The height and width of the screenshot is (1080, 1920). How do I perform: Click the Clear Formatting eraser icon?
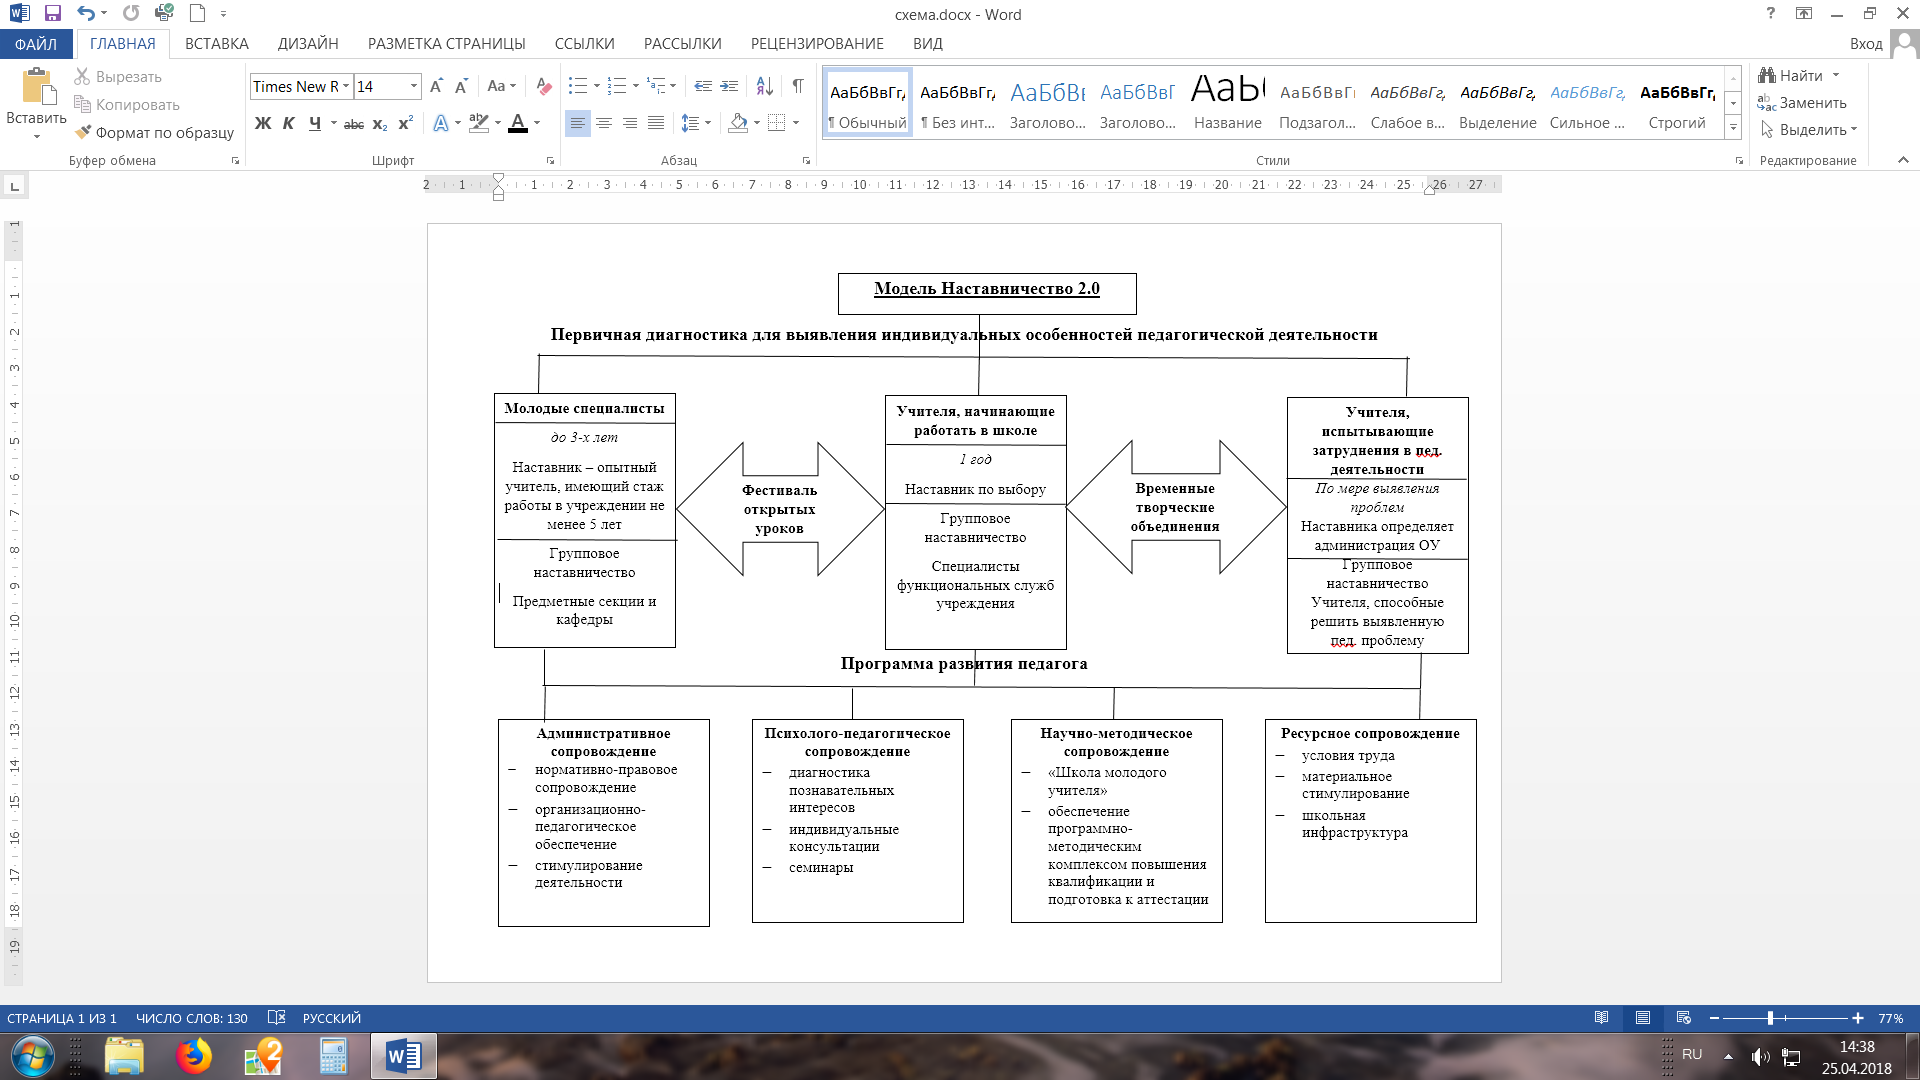pos(543,87)
